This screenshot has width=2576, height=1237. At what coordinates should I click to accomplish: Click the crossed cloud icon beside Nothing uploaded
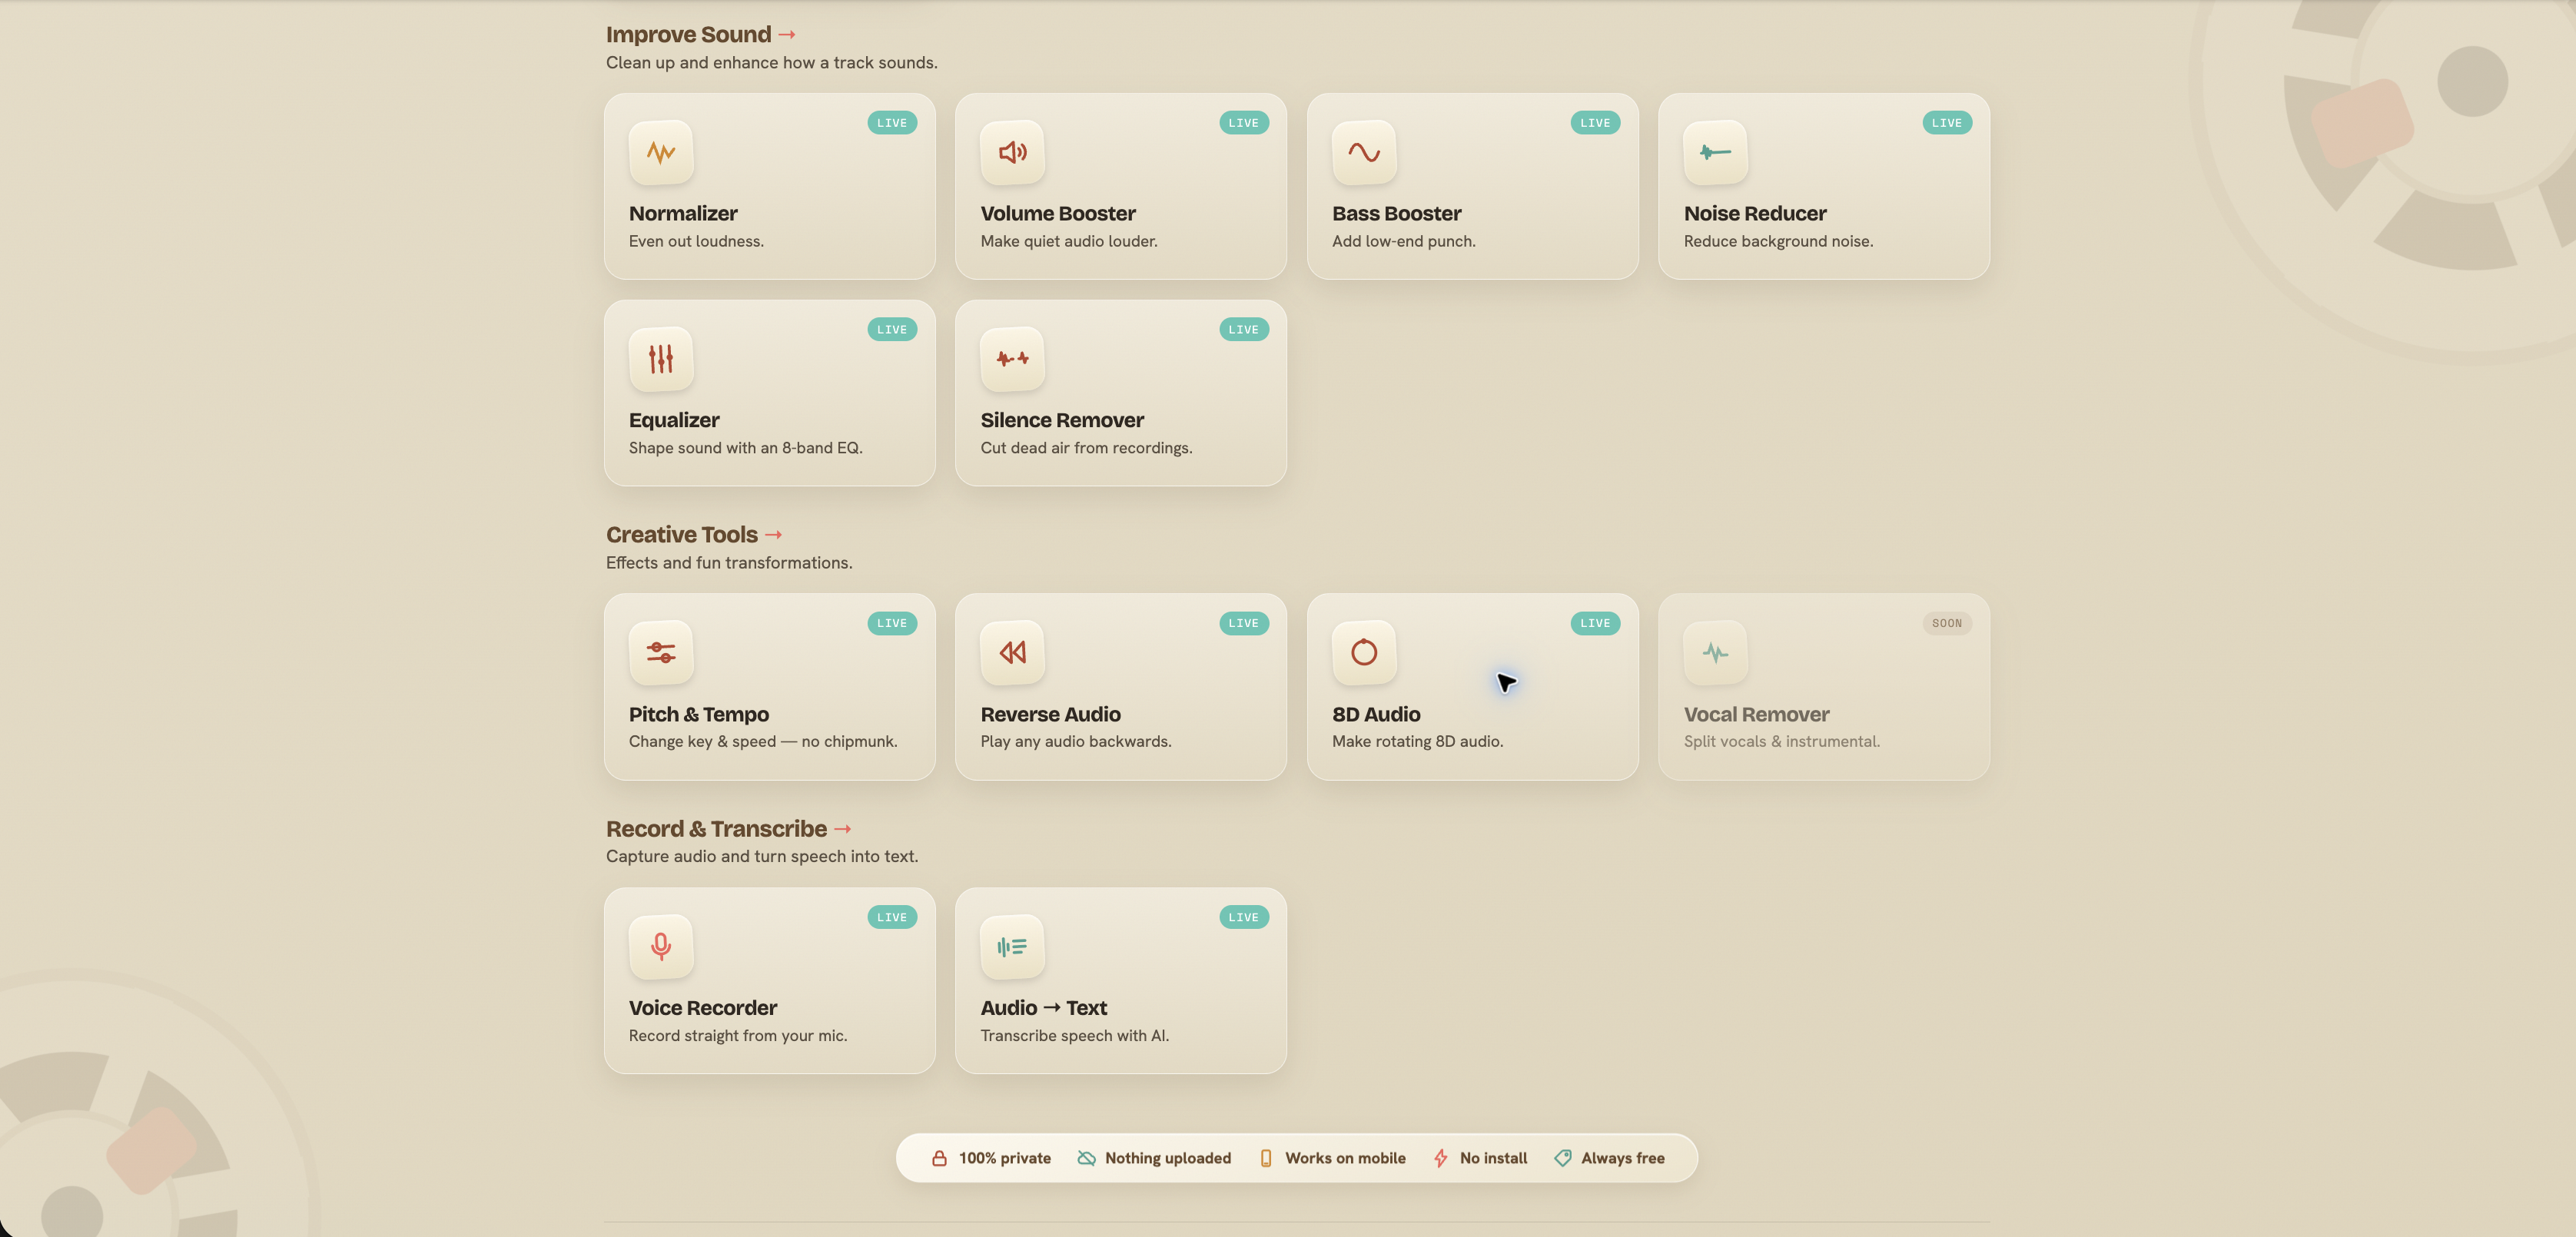1086,1158
